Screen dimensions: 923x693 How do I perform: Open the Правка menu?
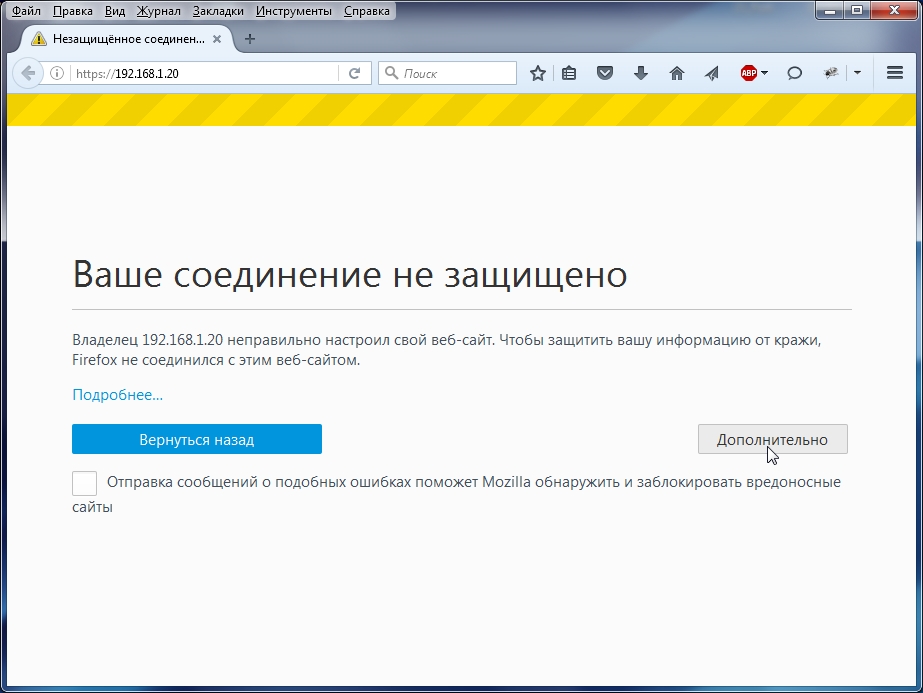point(72,11)
